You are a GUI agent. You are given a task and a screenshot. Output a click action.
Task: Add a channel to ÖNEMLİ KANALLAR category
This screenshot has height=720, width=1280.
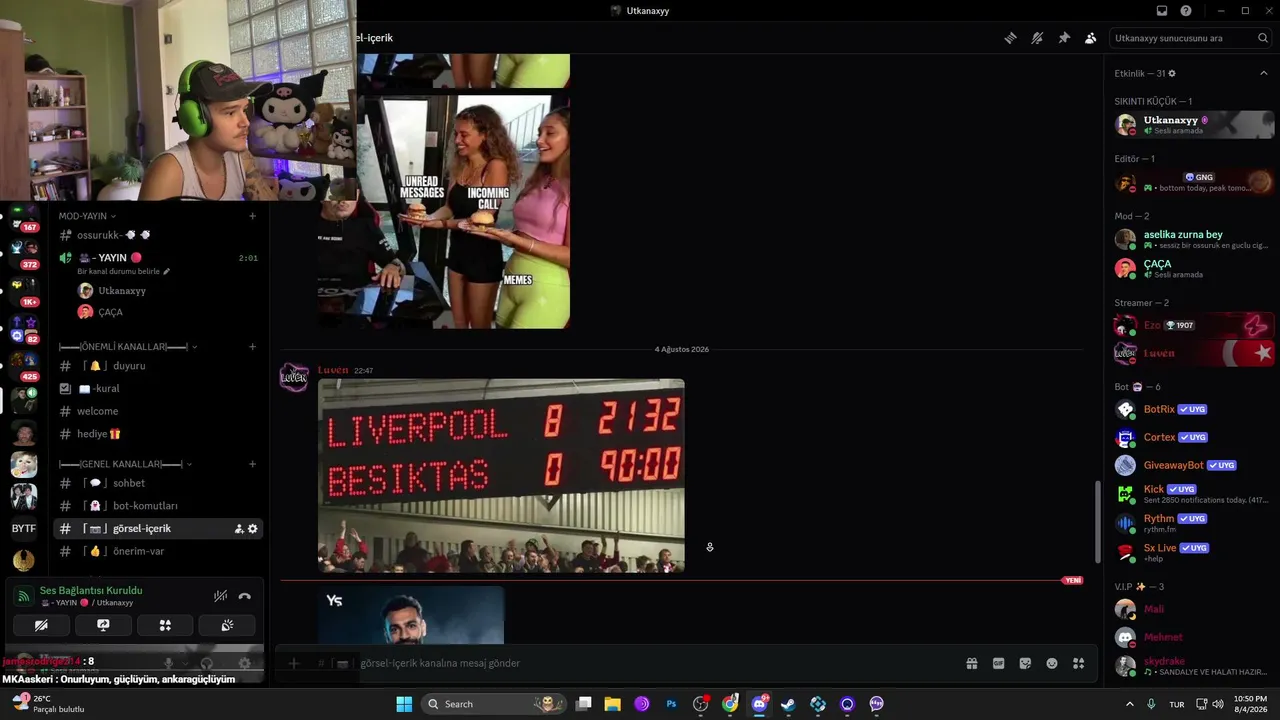[x=252, y=347]
